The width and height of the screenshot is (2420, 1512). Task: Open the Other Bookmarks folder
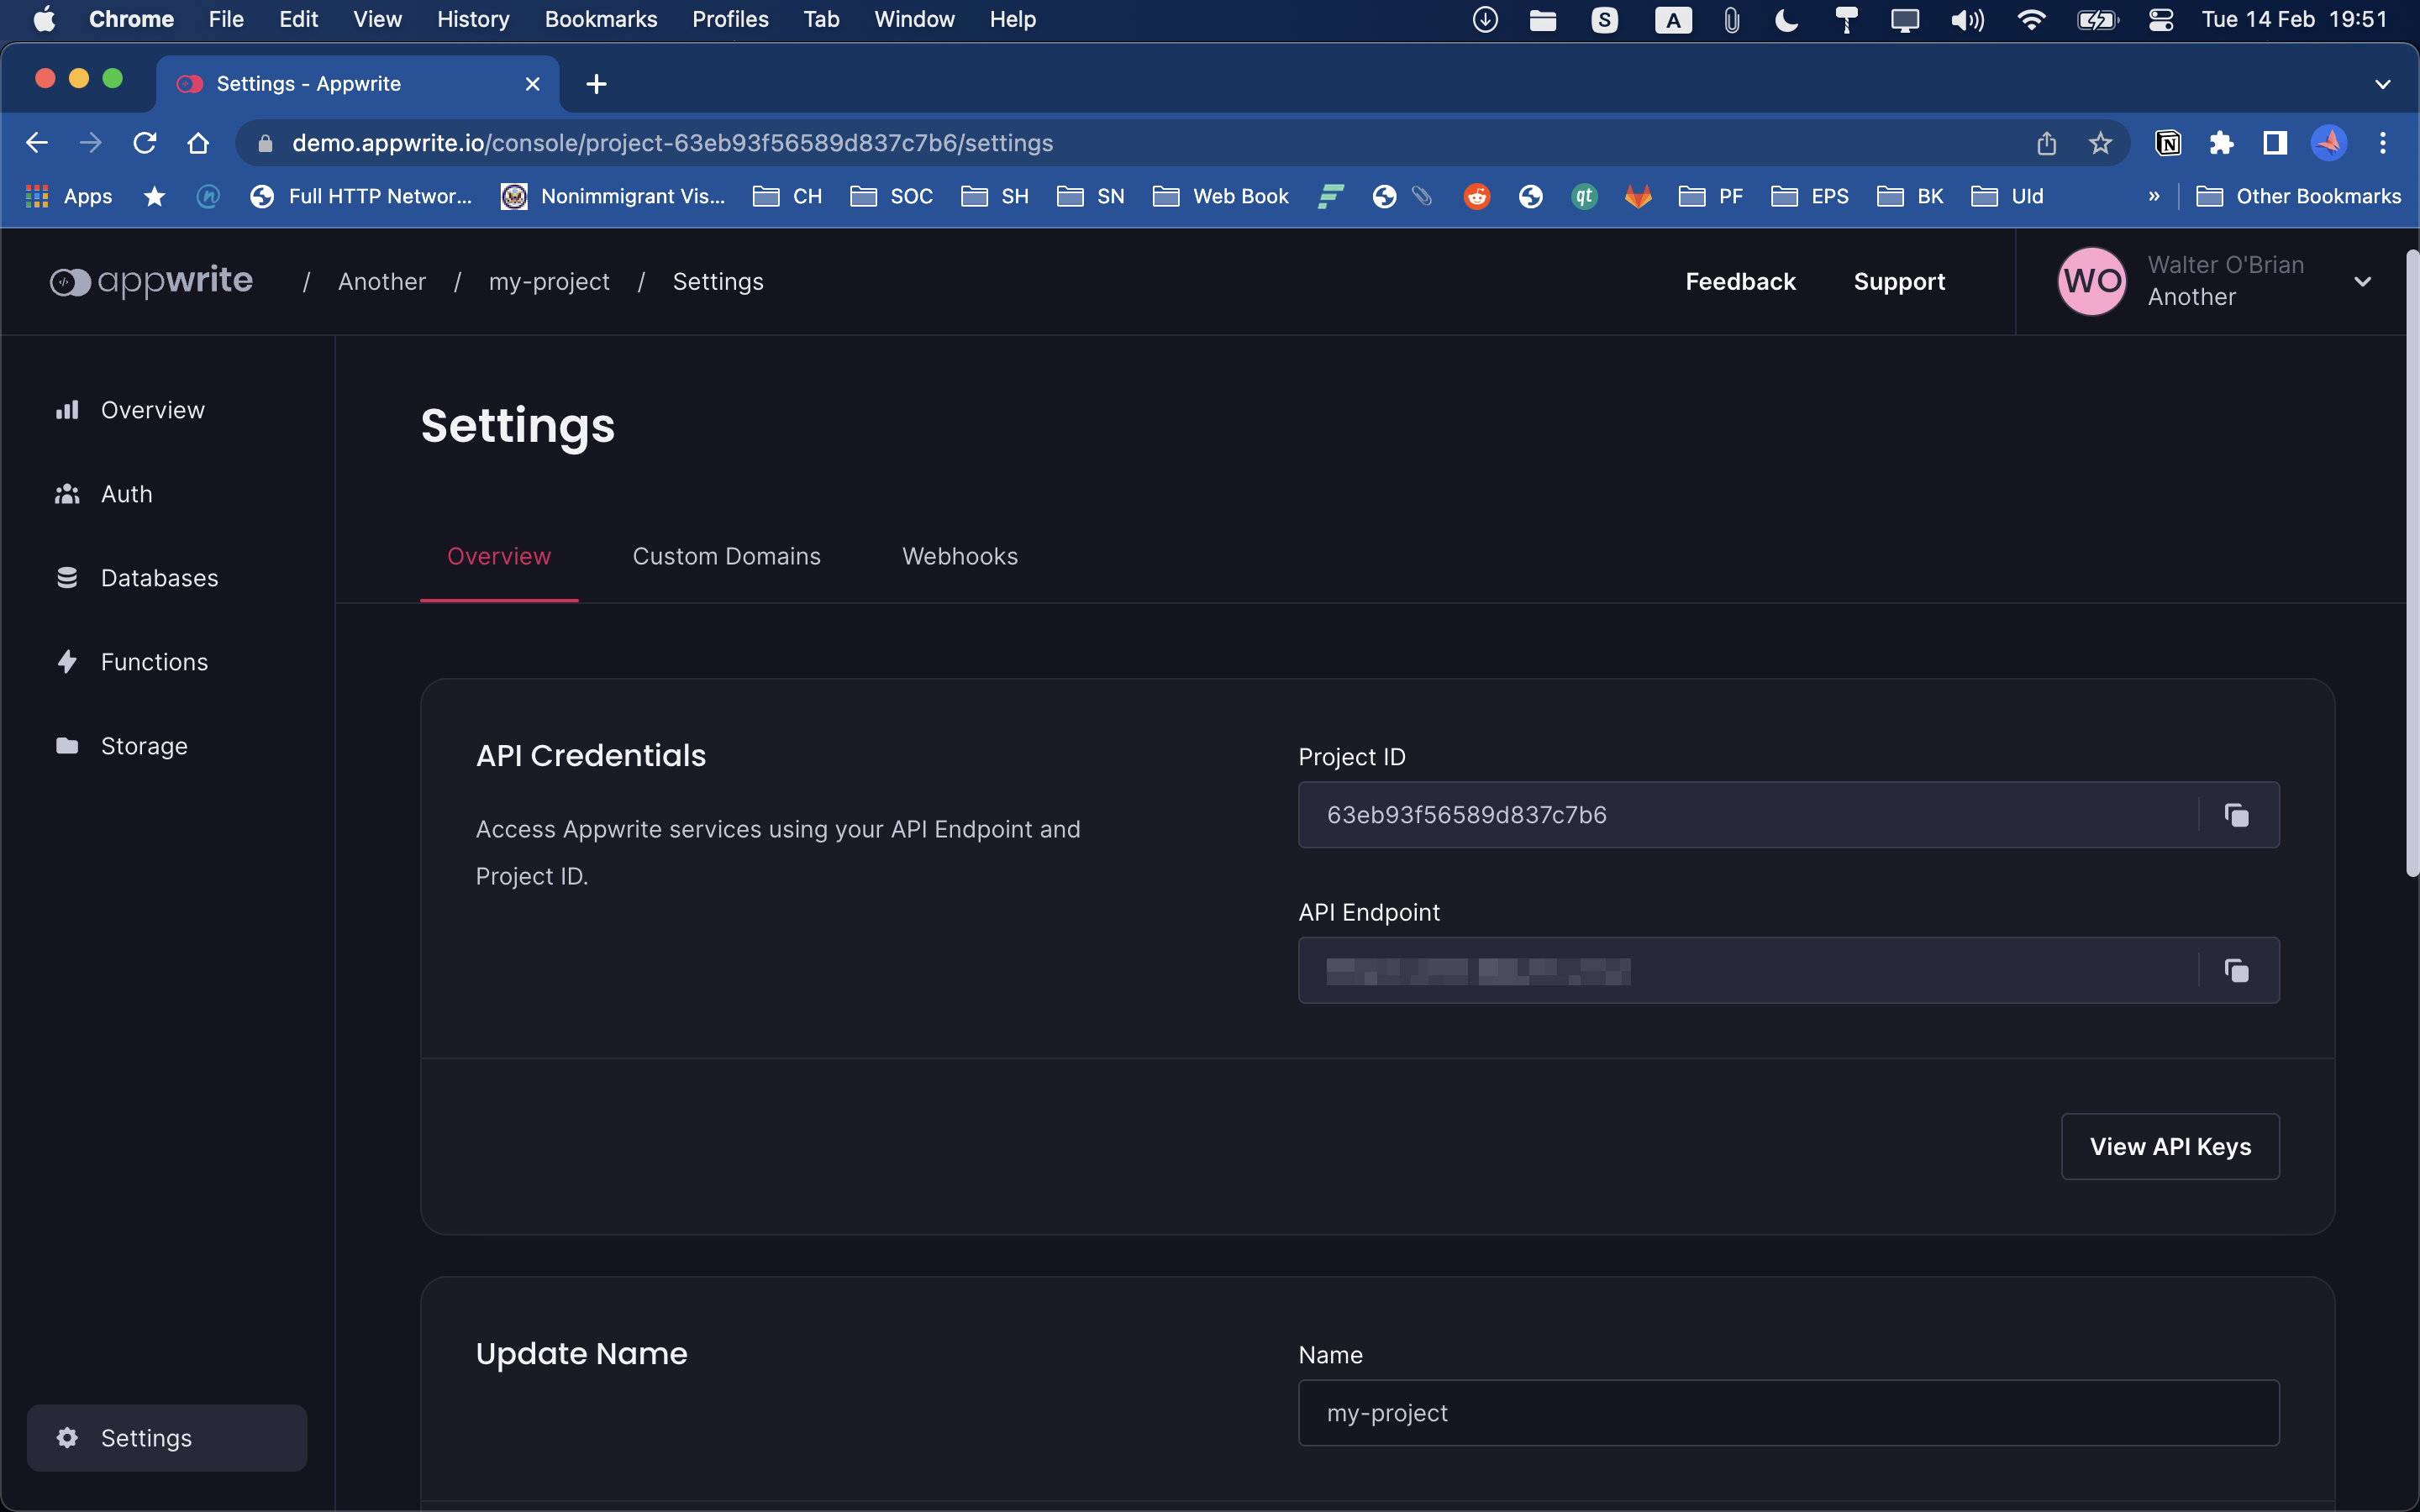(2298, 196)
